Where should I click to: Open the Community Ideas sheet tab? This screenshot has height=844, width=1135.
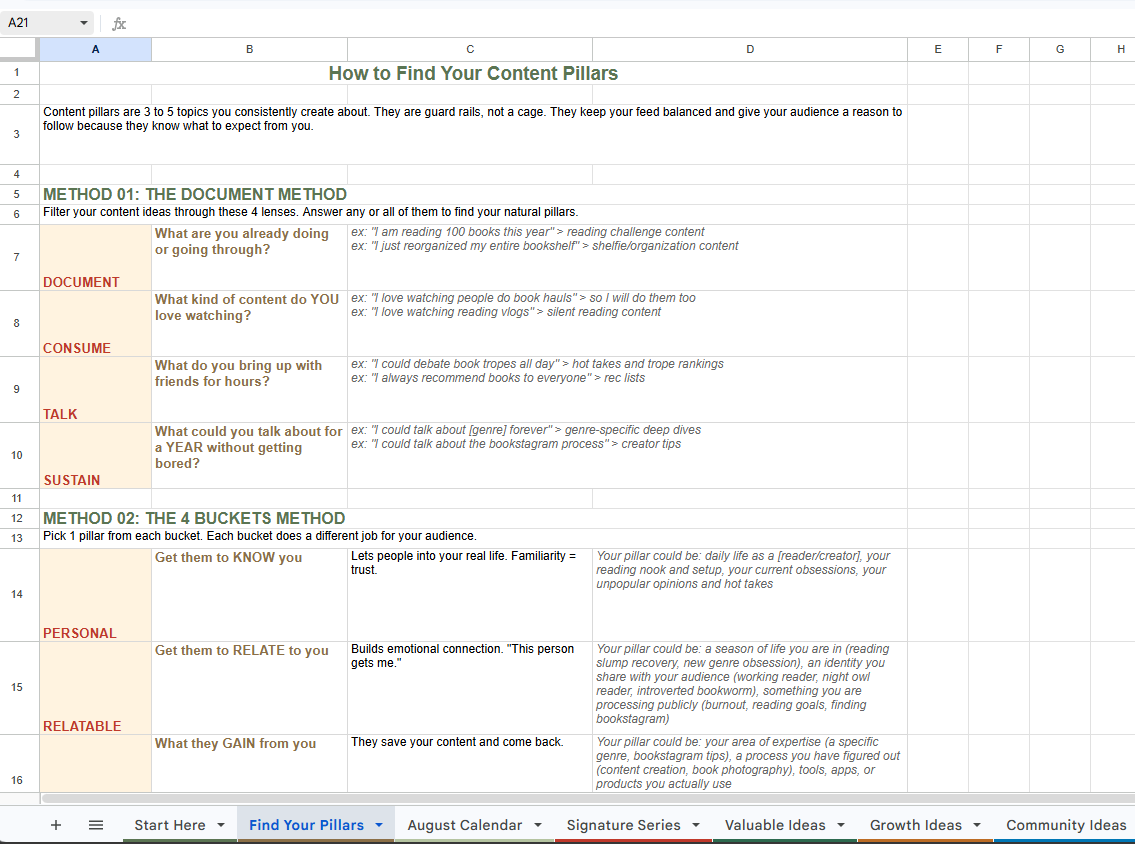coord(1066,825)
